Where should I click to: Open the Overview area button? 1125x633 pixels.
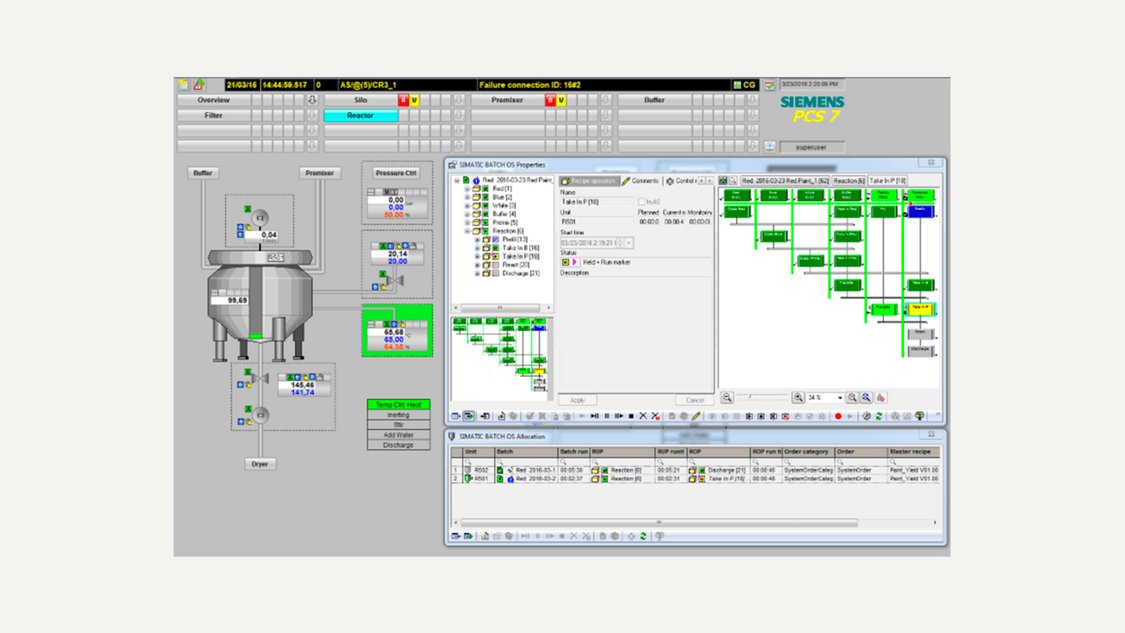click(x=214, y=100)
